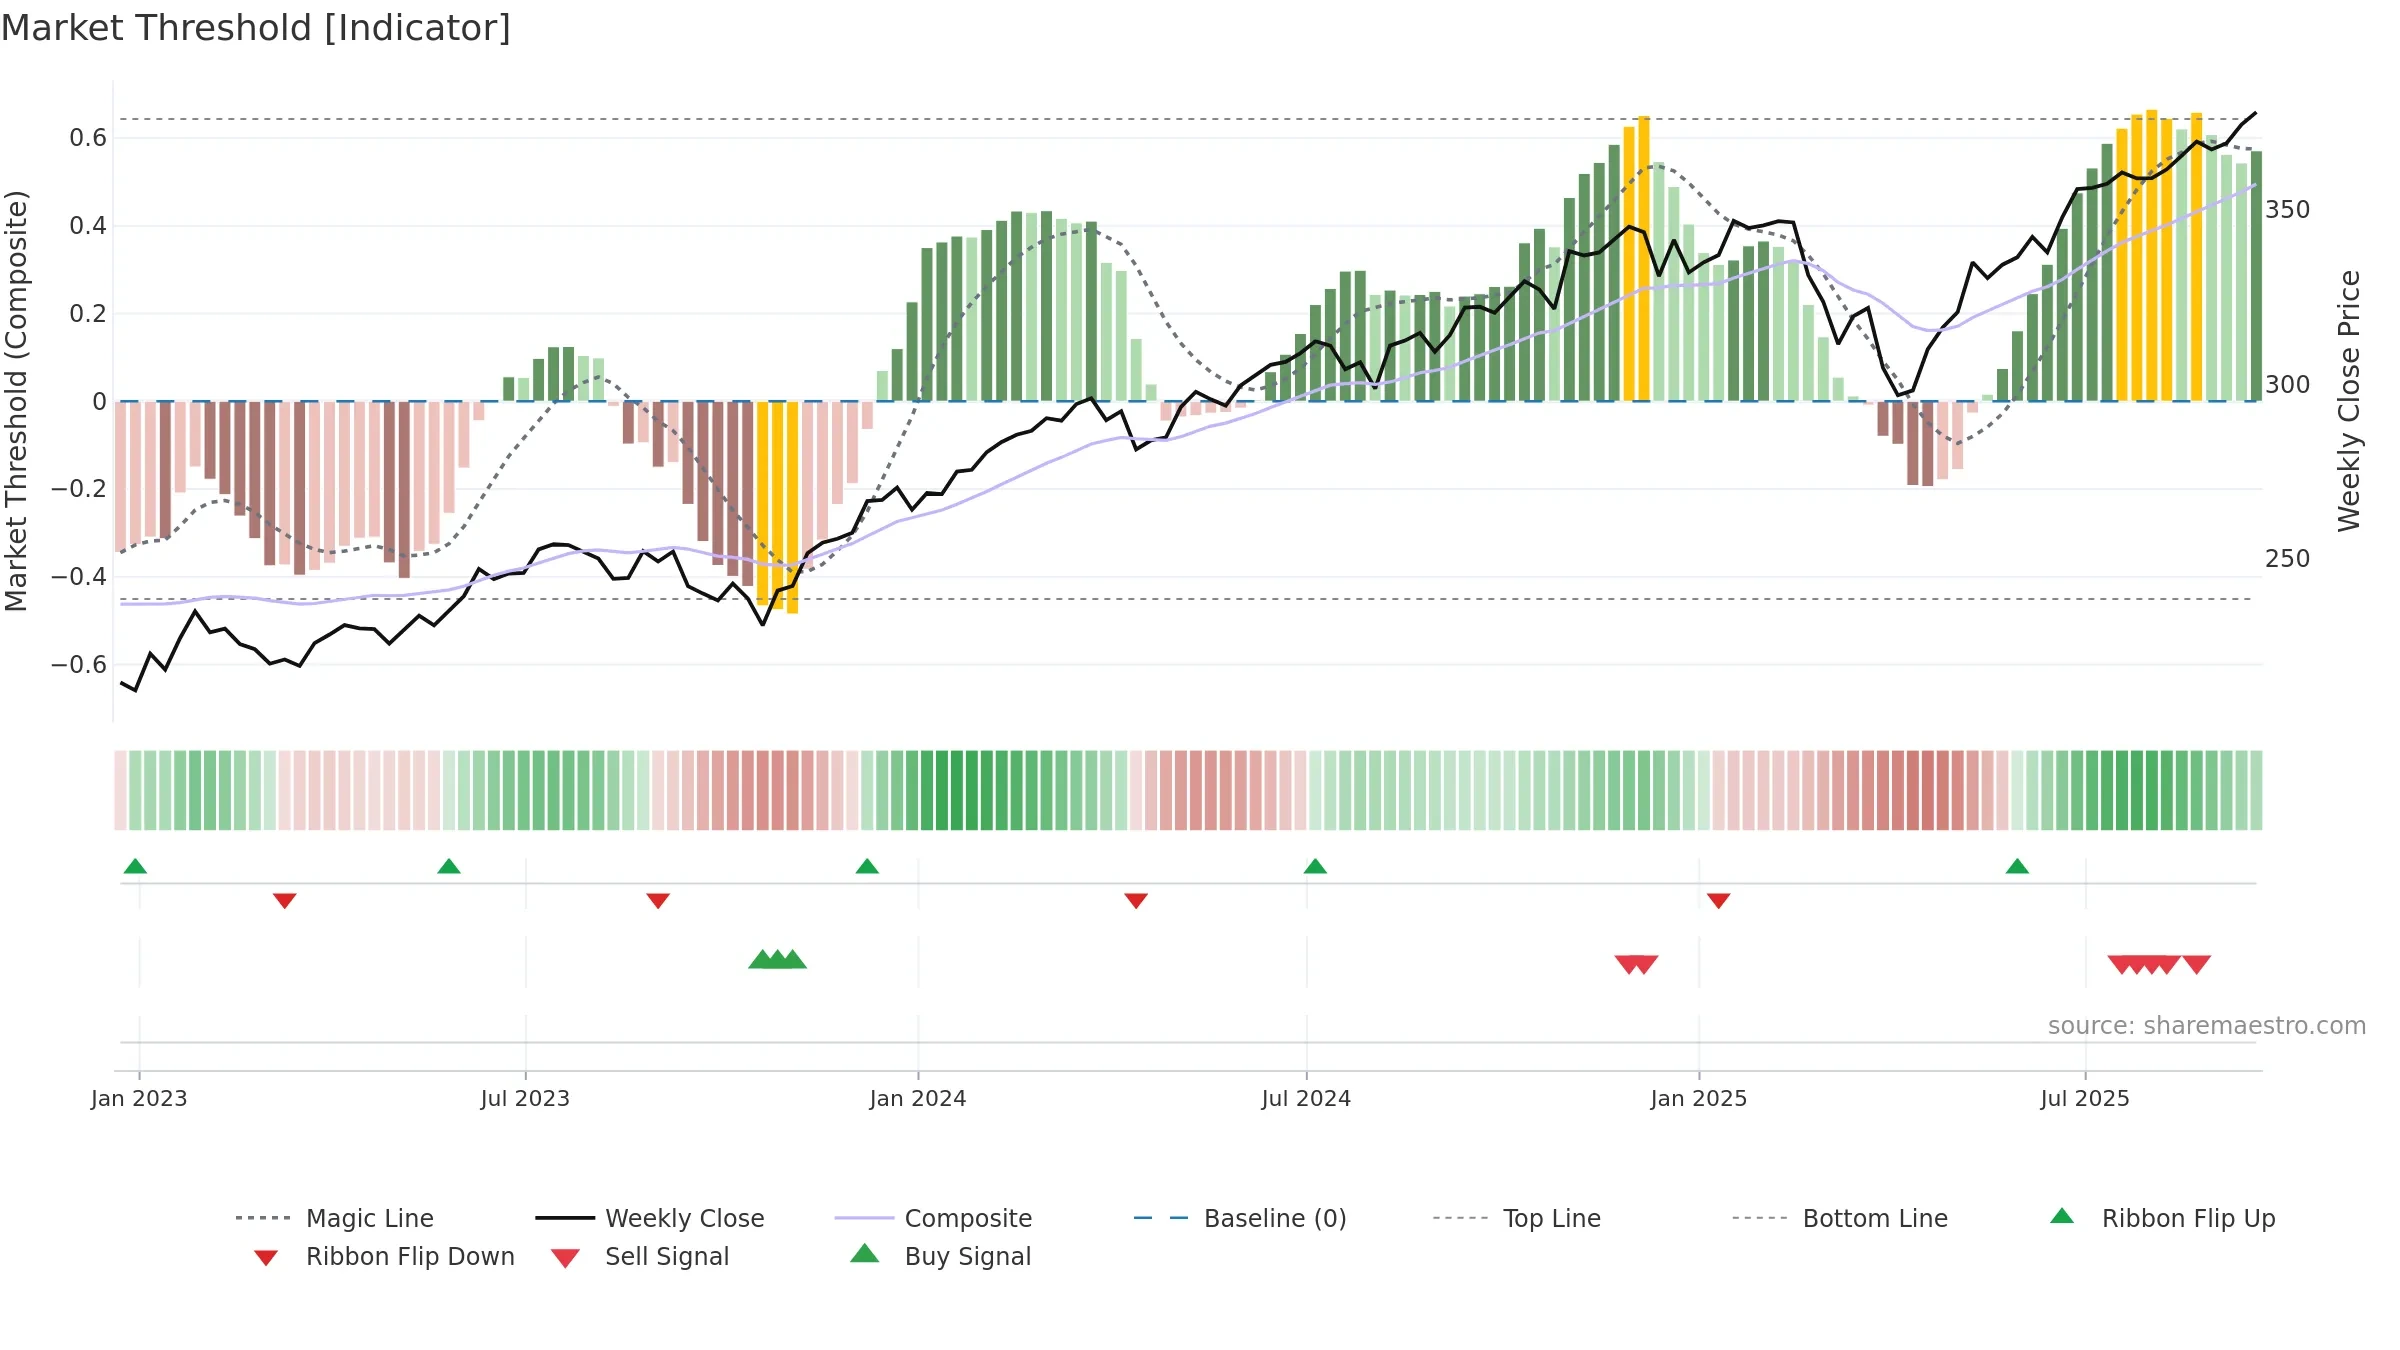Click the −0.2 left axis tick
2400x1350 pixels.
79,489
